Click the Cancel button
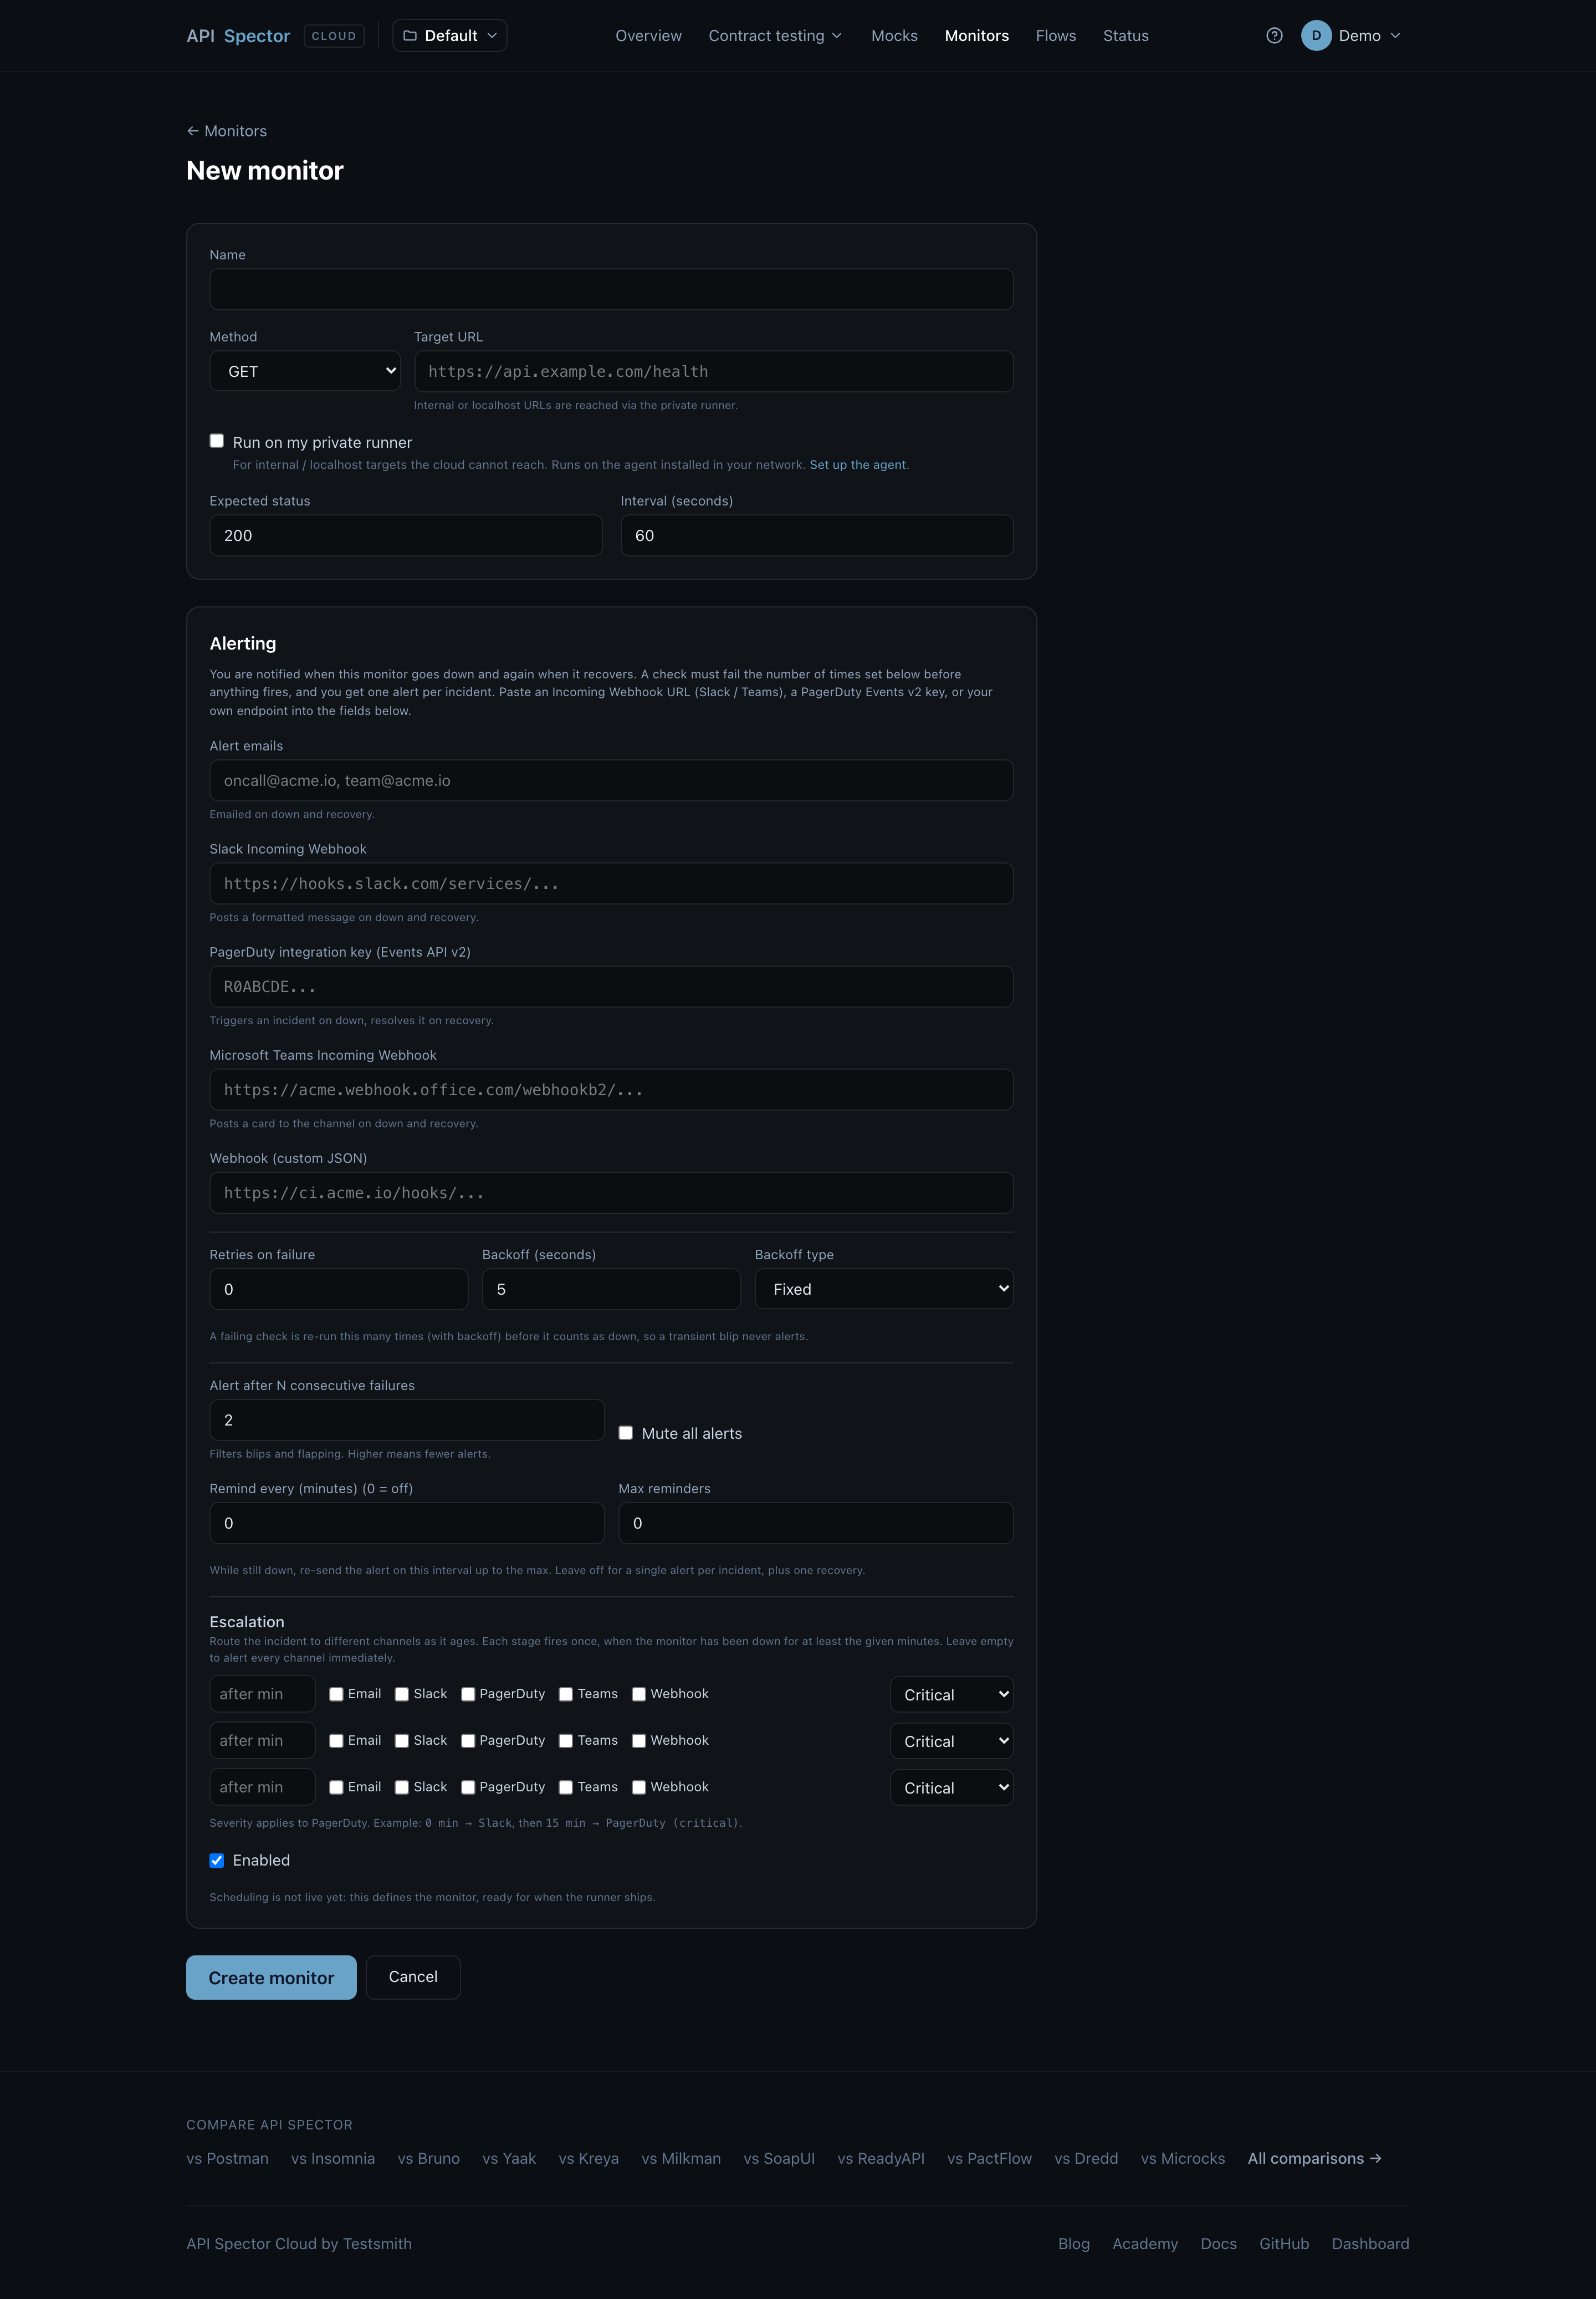This screenshot has width=1596, height=2299. (413, 1977)
